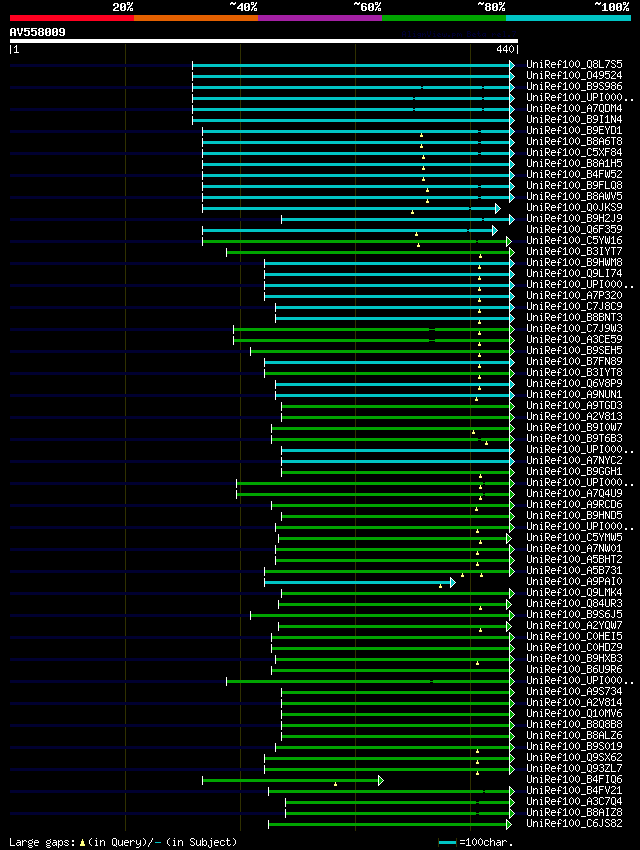The width and height of the screenshot is (640, 850).
Task: Click the UniRef100_A3CE59 label
Action: coord(574,339)
